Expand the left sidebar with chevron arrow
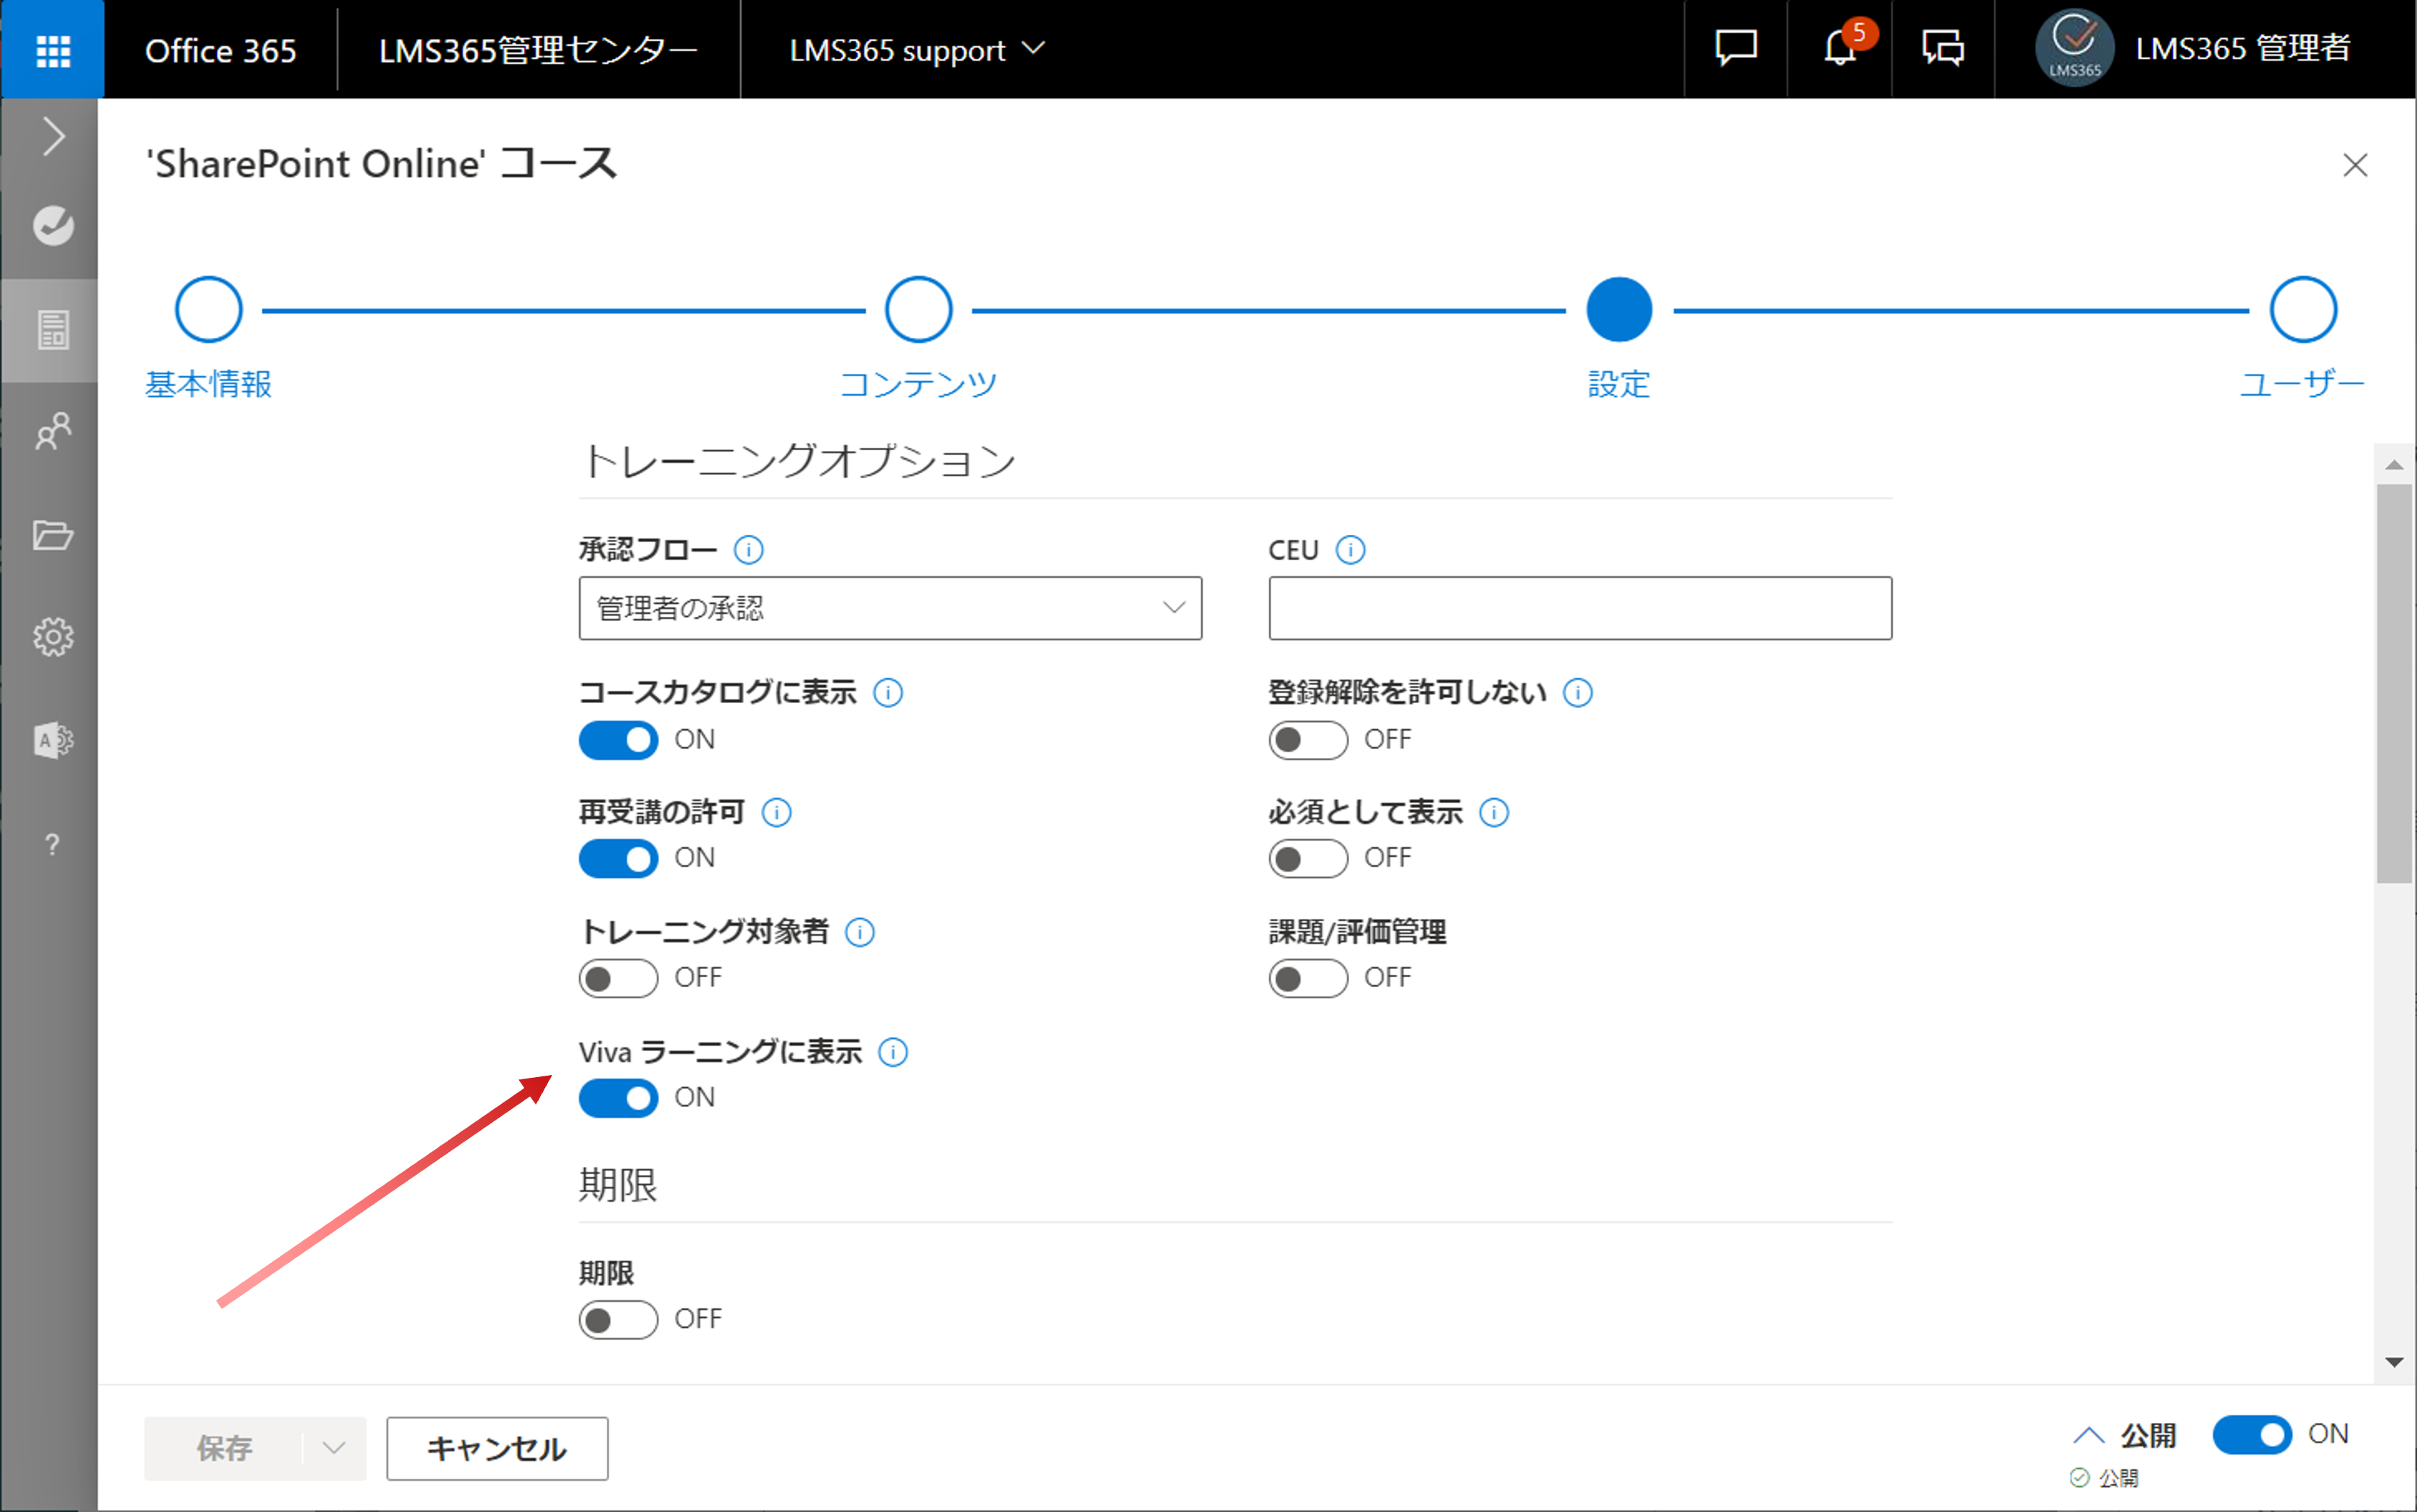Viewport: 2417px width, 1512px height. tap(53, 136)
